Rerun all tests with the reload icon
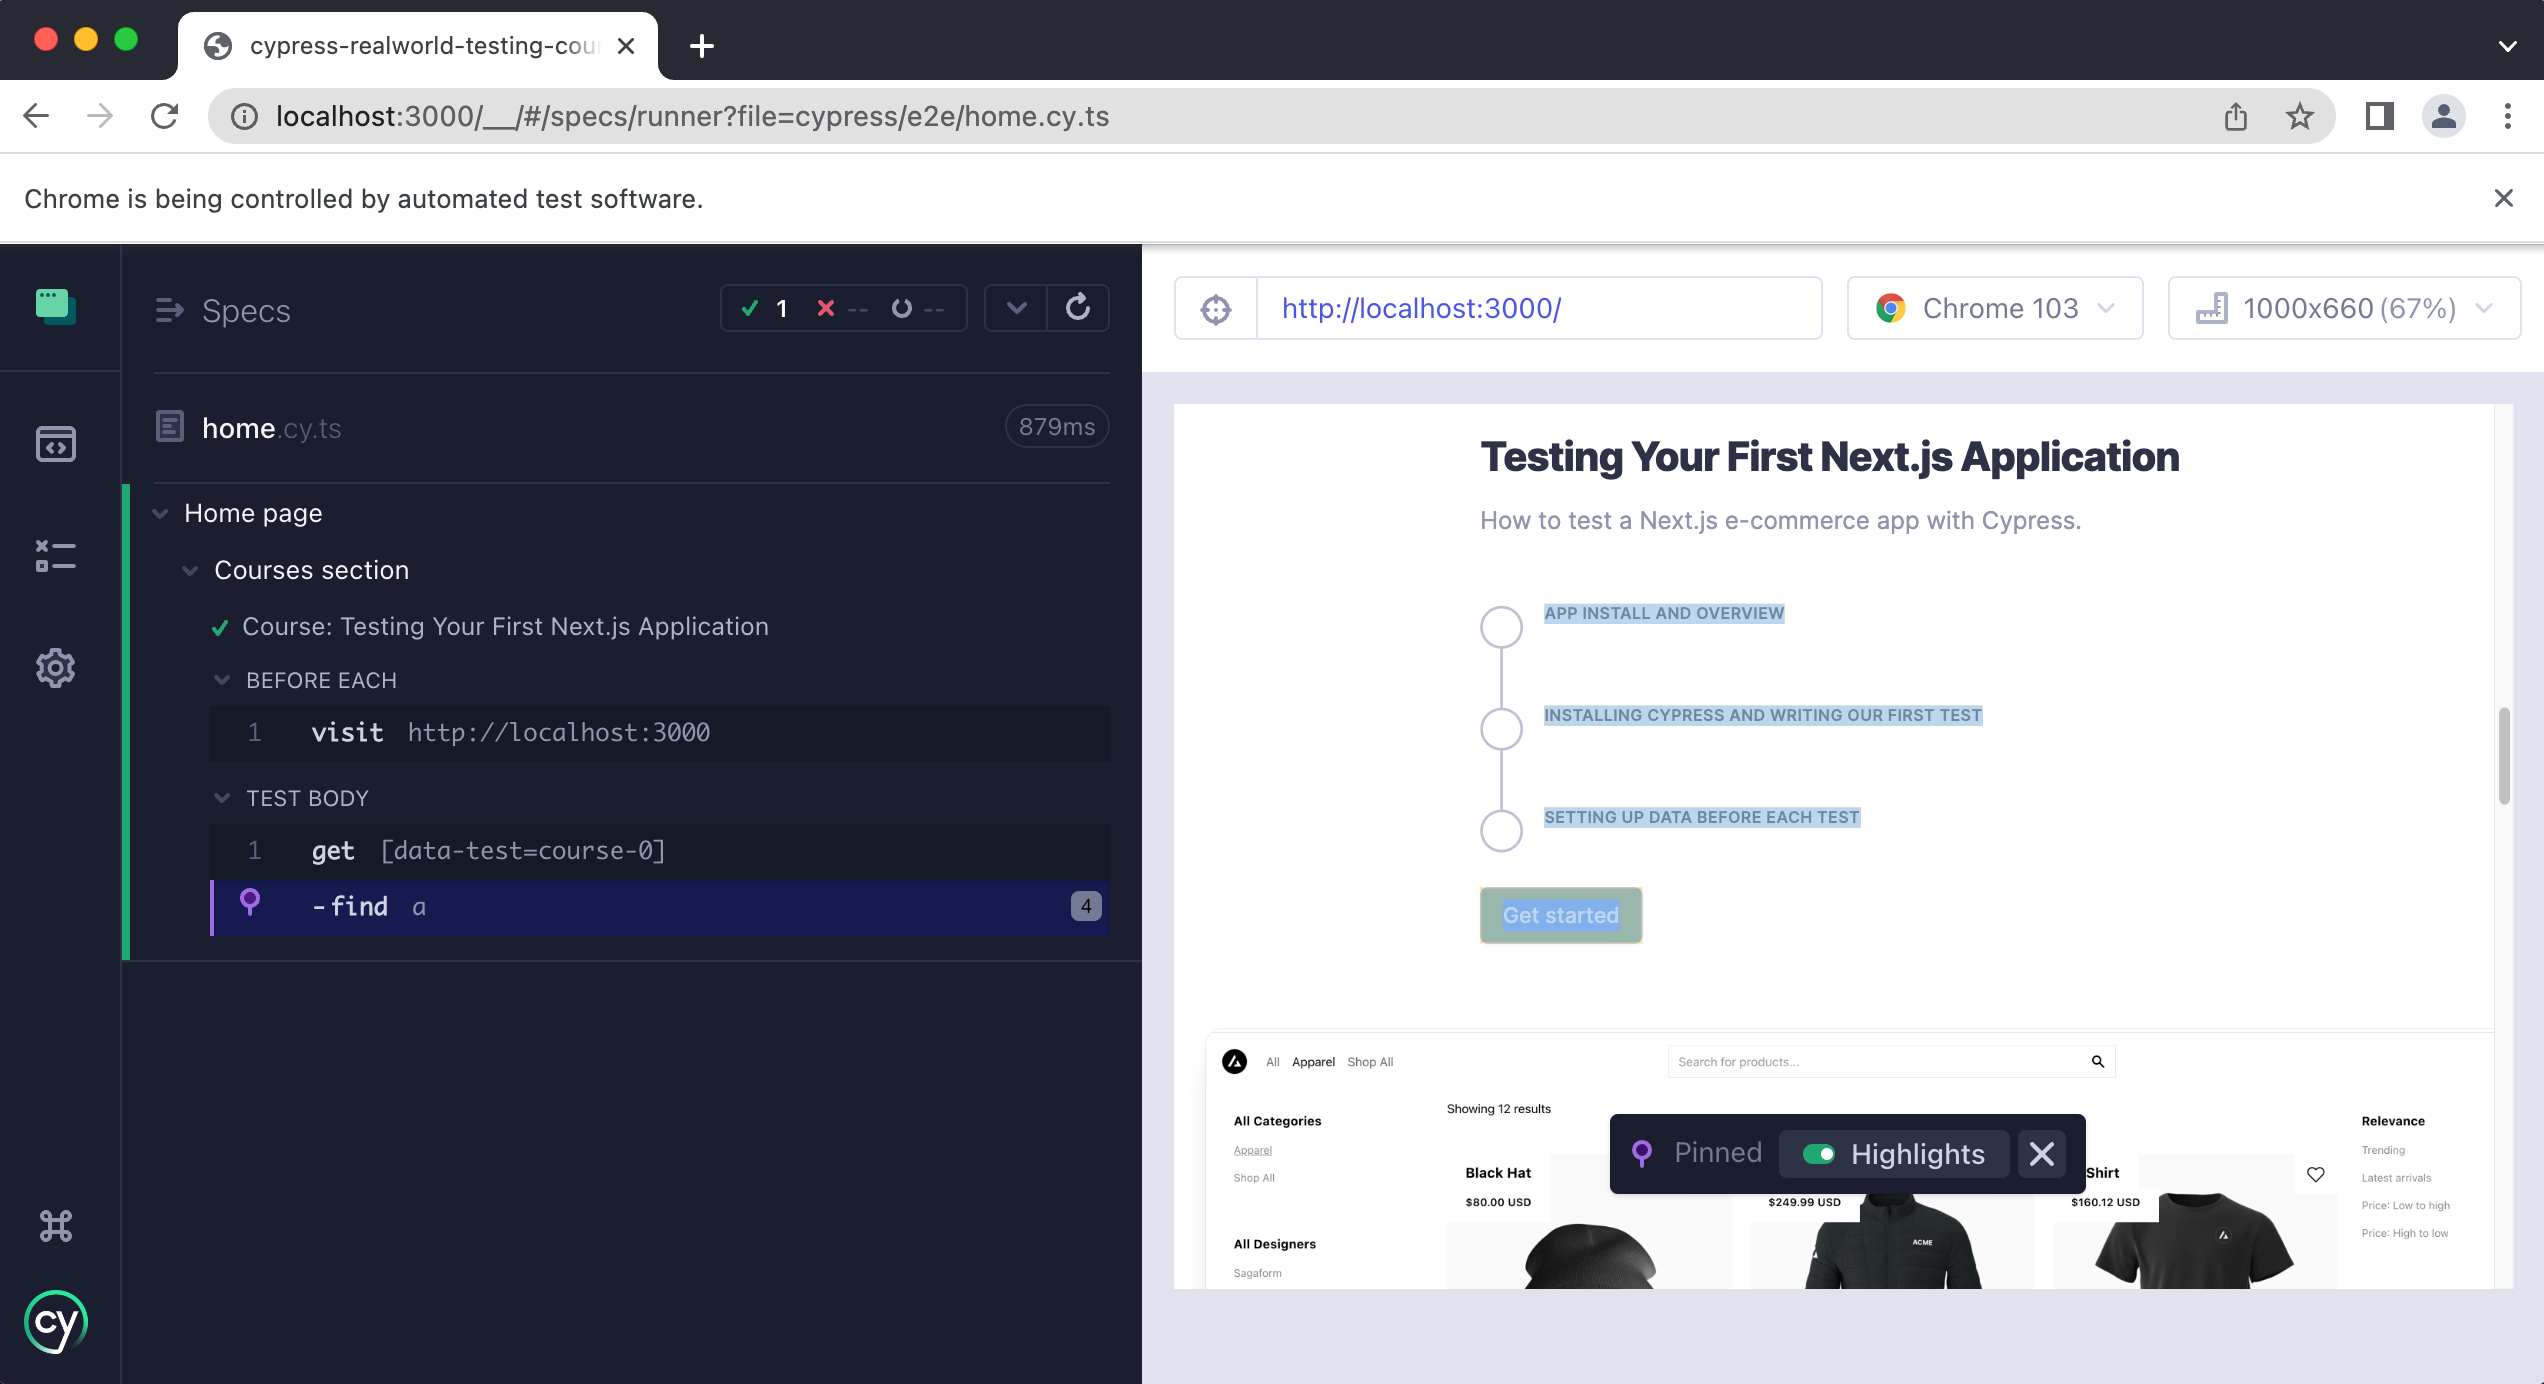Screen dimensions: 2544x1384 1078,308
